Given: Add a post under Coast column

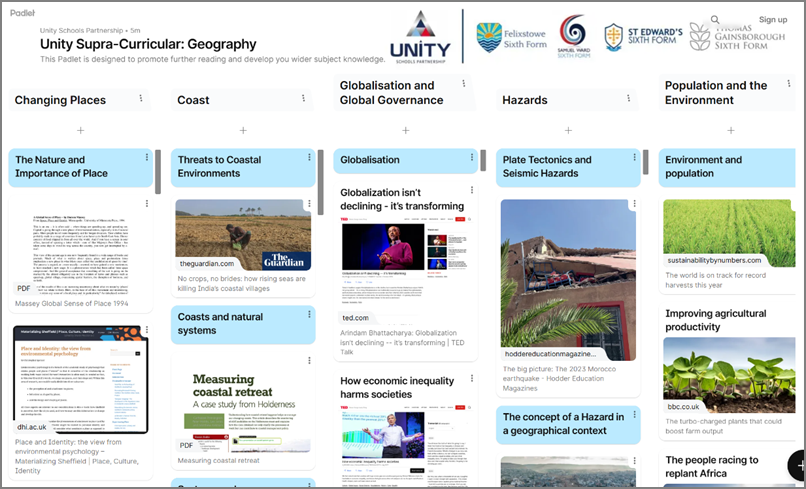Looking at the screenshot, I should pos(243,130).
